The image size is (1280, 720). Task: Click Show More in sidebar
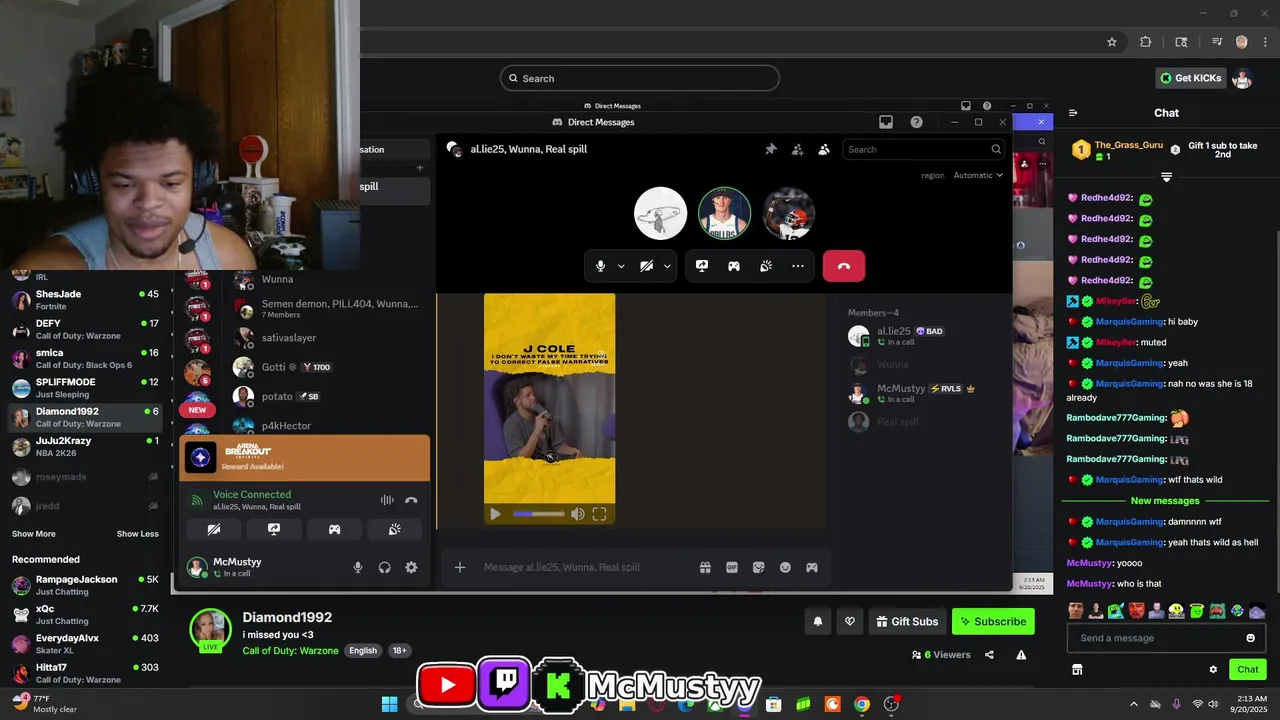34,534
